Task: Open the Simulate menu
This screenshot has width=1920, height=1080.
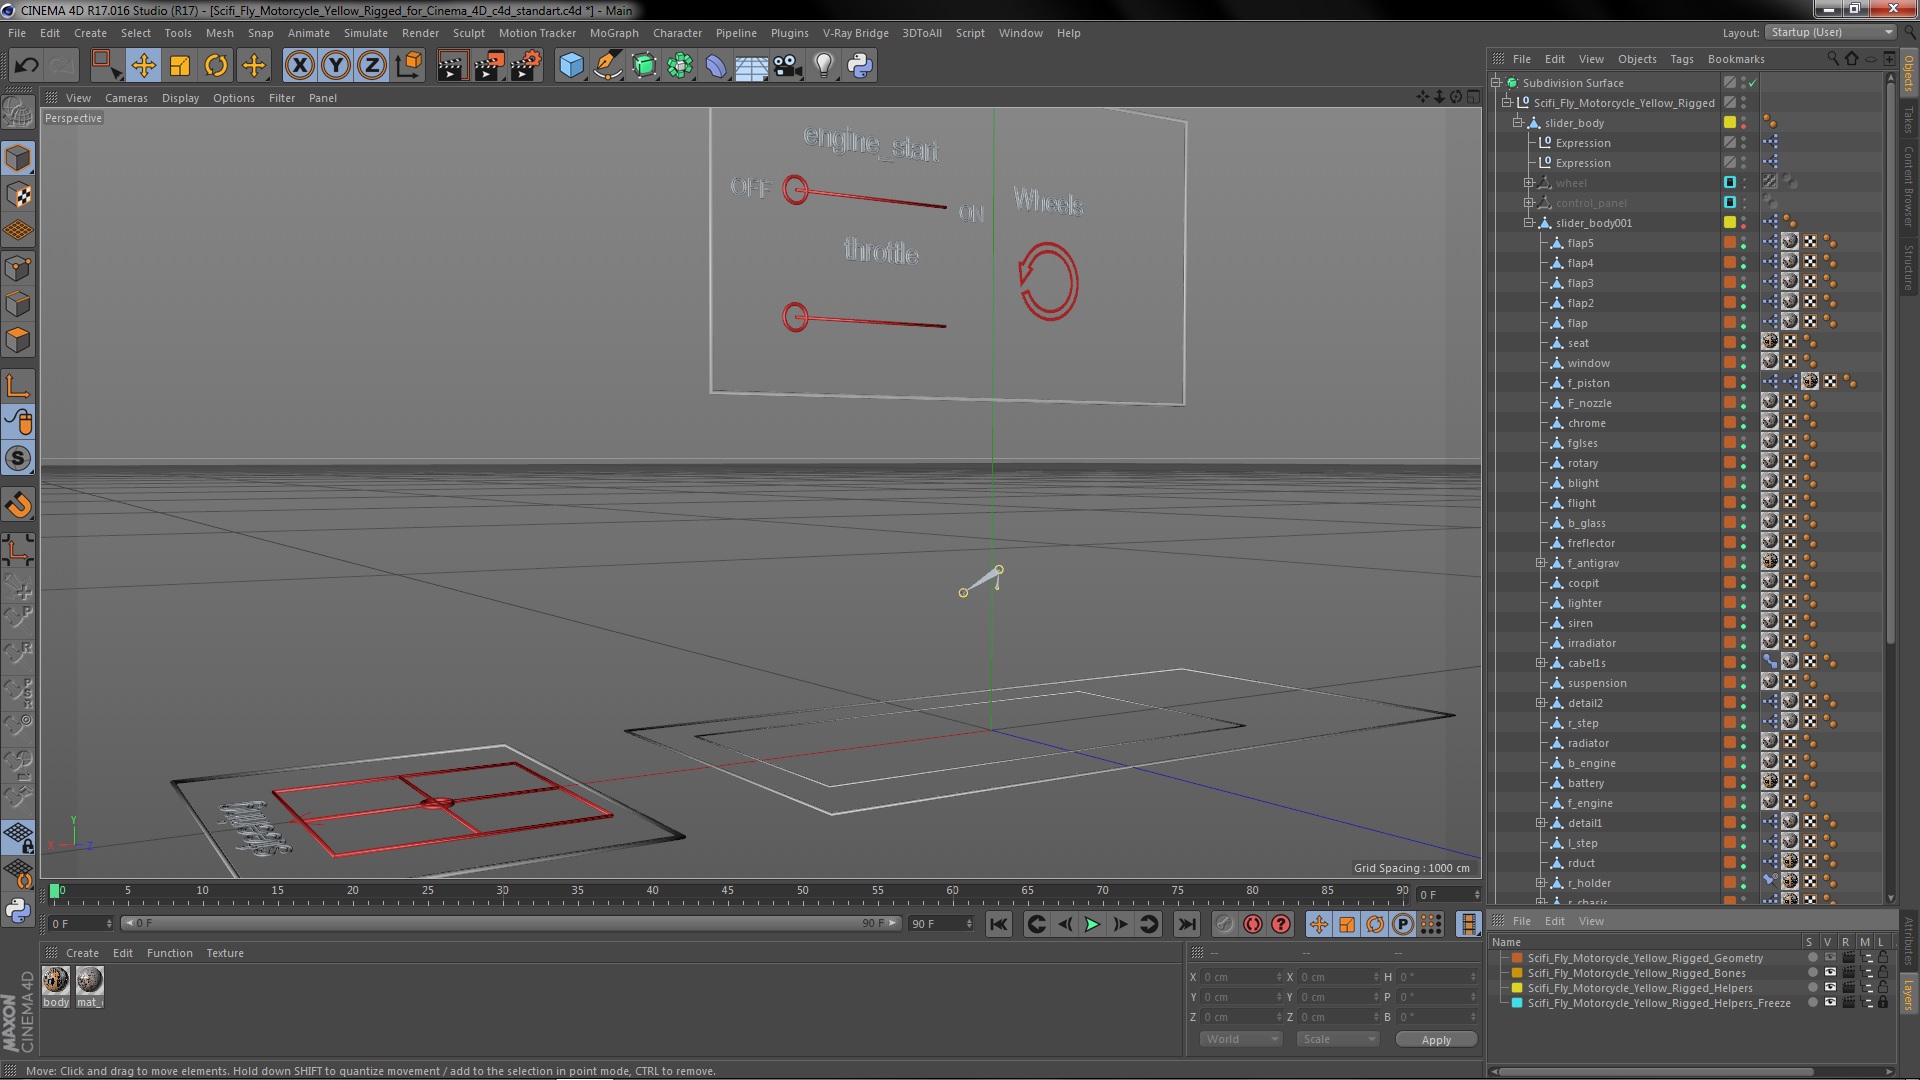Action: [x=365, y=33]
